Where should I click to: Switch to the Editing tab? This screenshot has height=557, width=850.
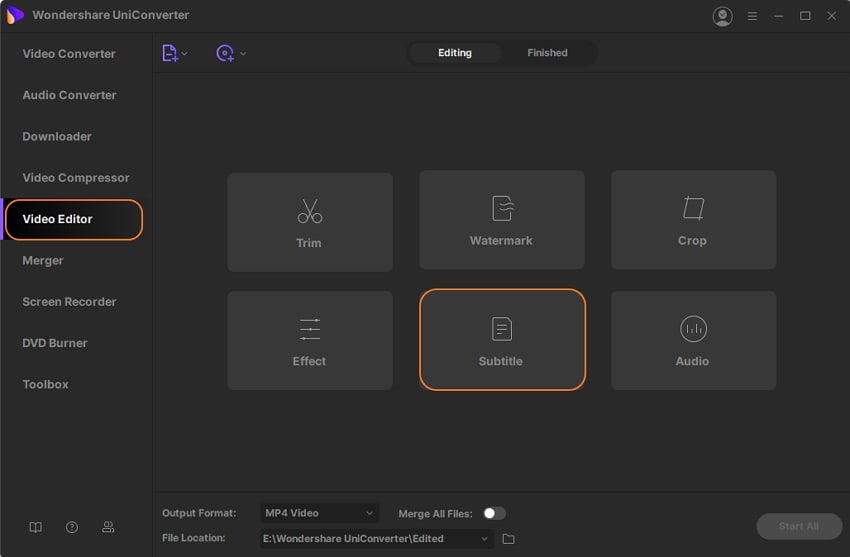454,53
